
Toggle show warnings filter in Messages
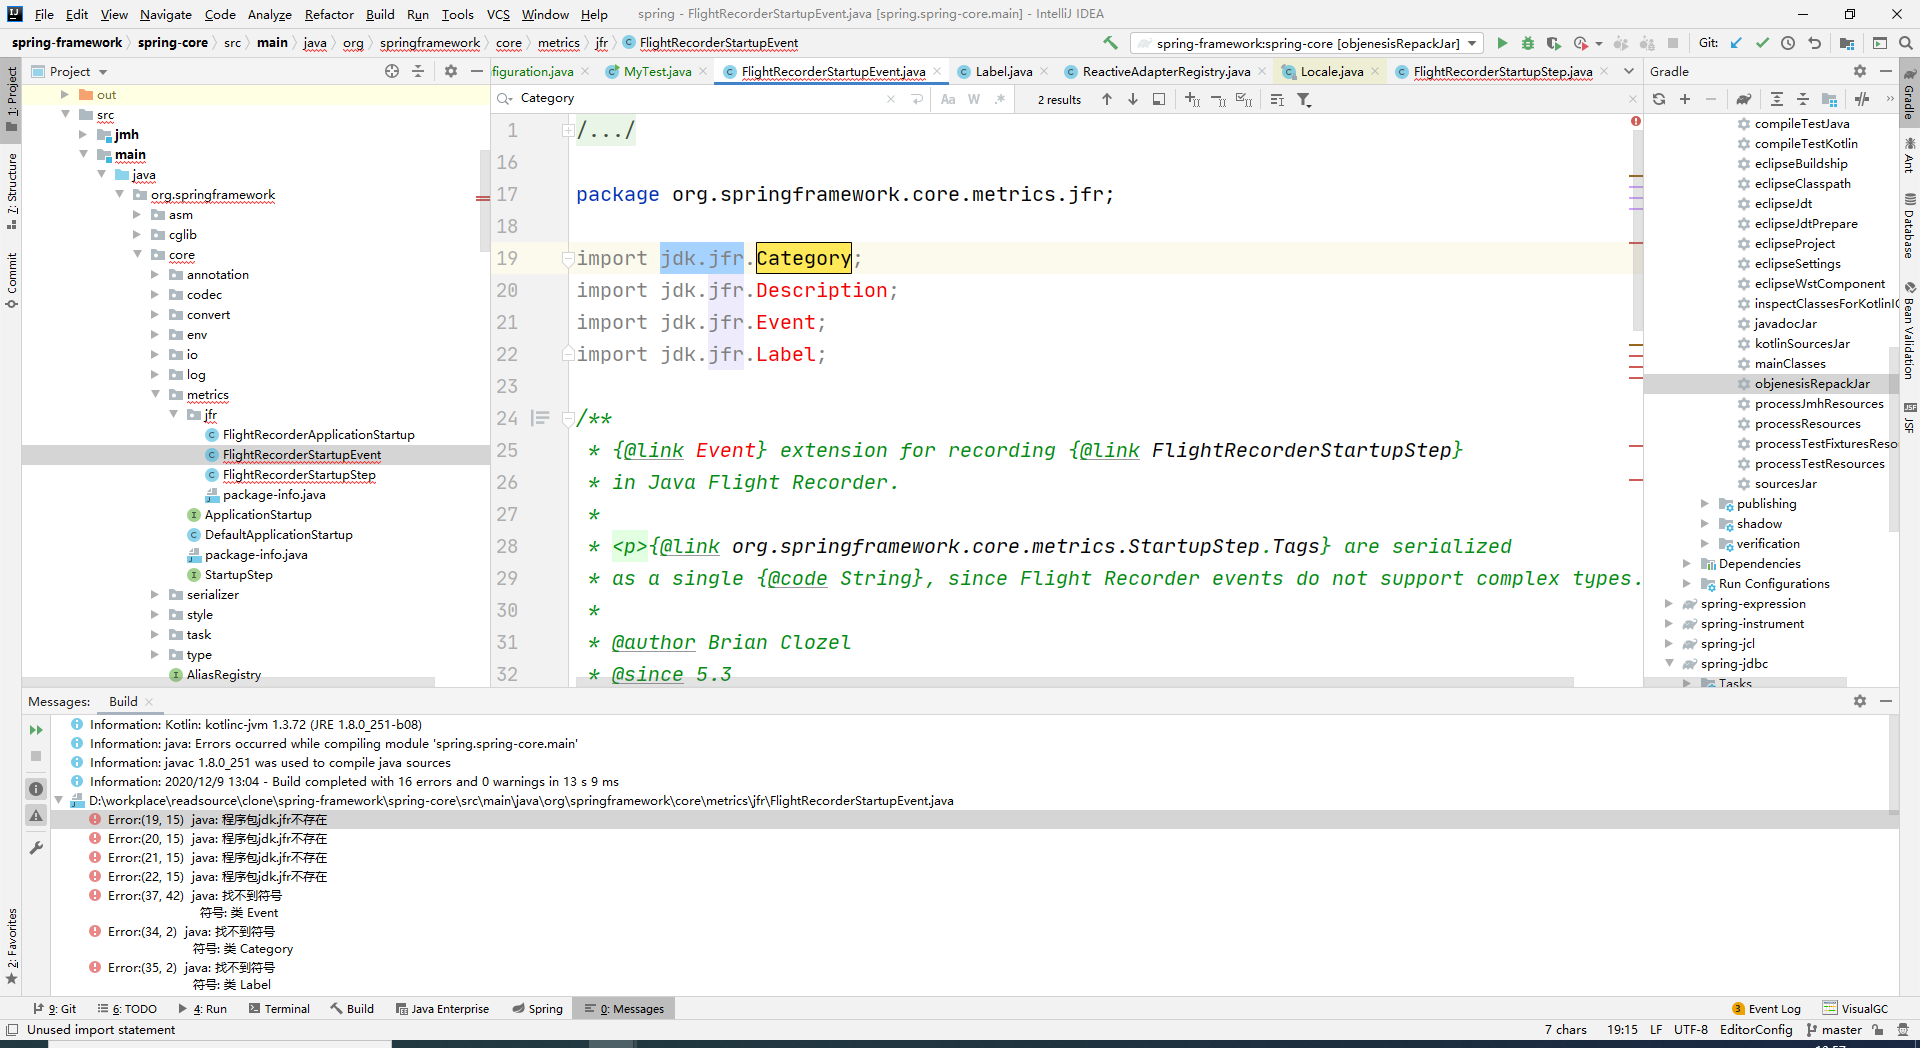pos(36,816)
